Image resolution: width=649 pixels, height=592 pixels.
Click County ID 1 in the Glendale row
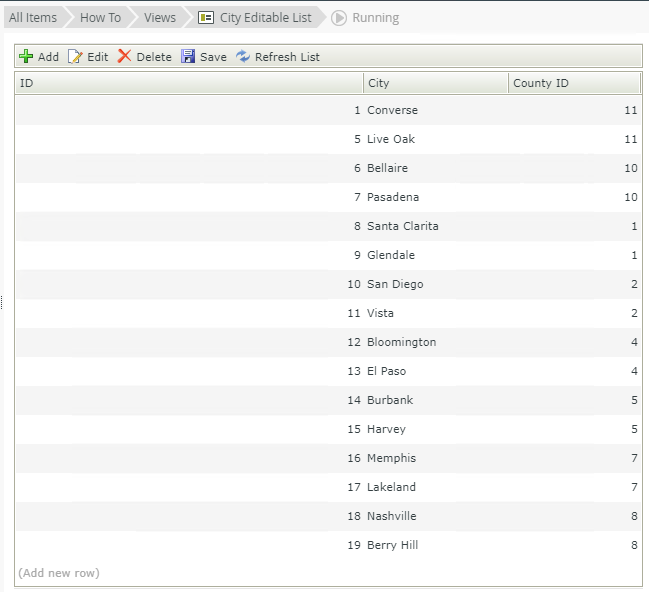(634, 255)
